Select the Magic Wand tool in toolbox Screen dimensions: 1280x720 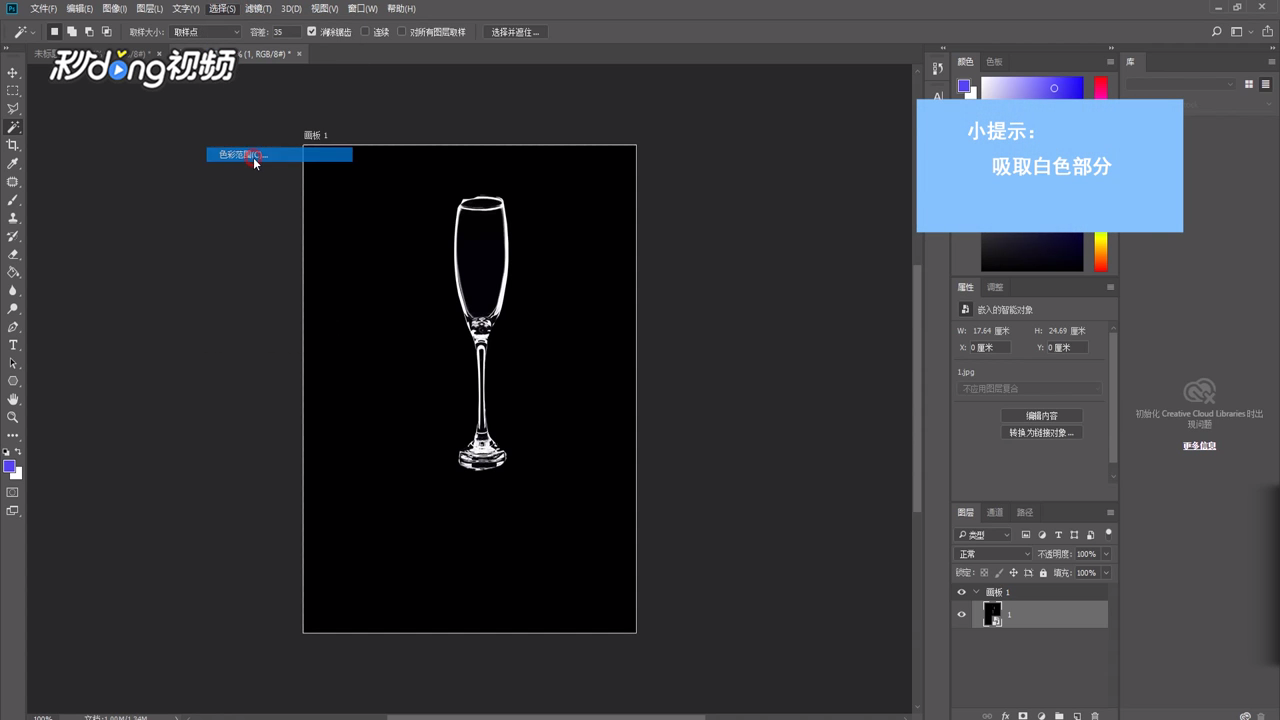tap(13, 127)
